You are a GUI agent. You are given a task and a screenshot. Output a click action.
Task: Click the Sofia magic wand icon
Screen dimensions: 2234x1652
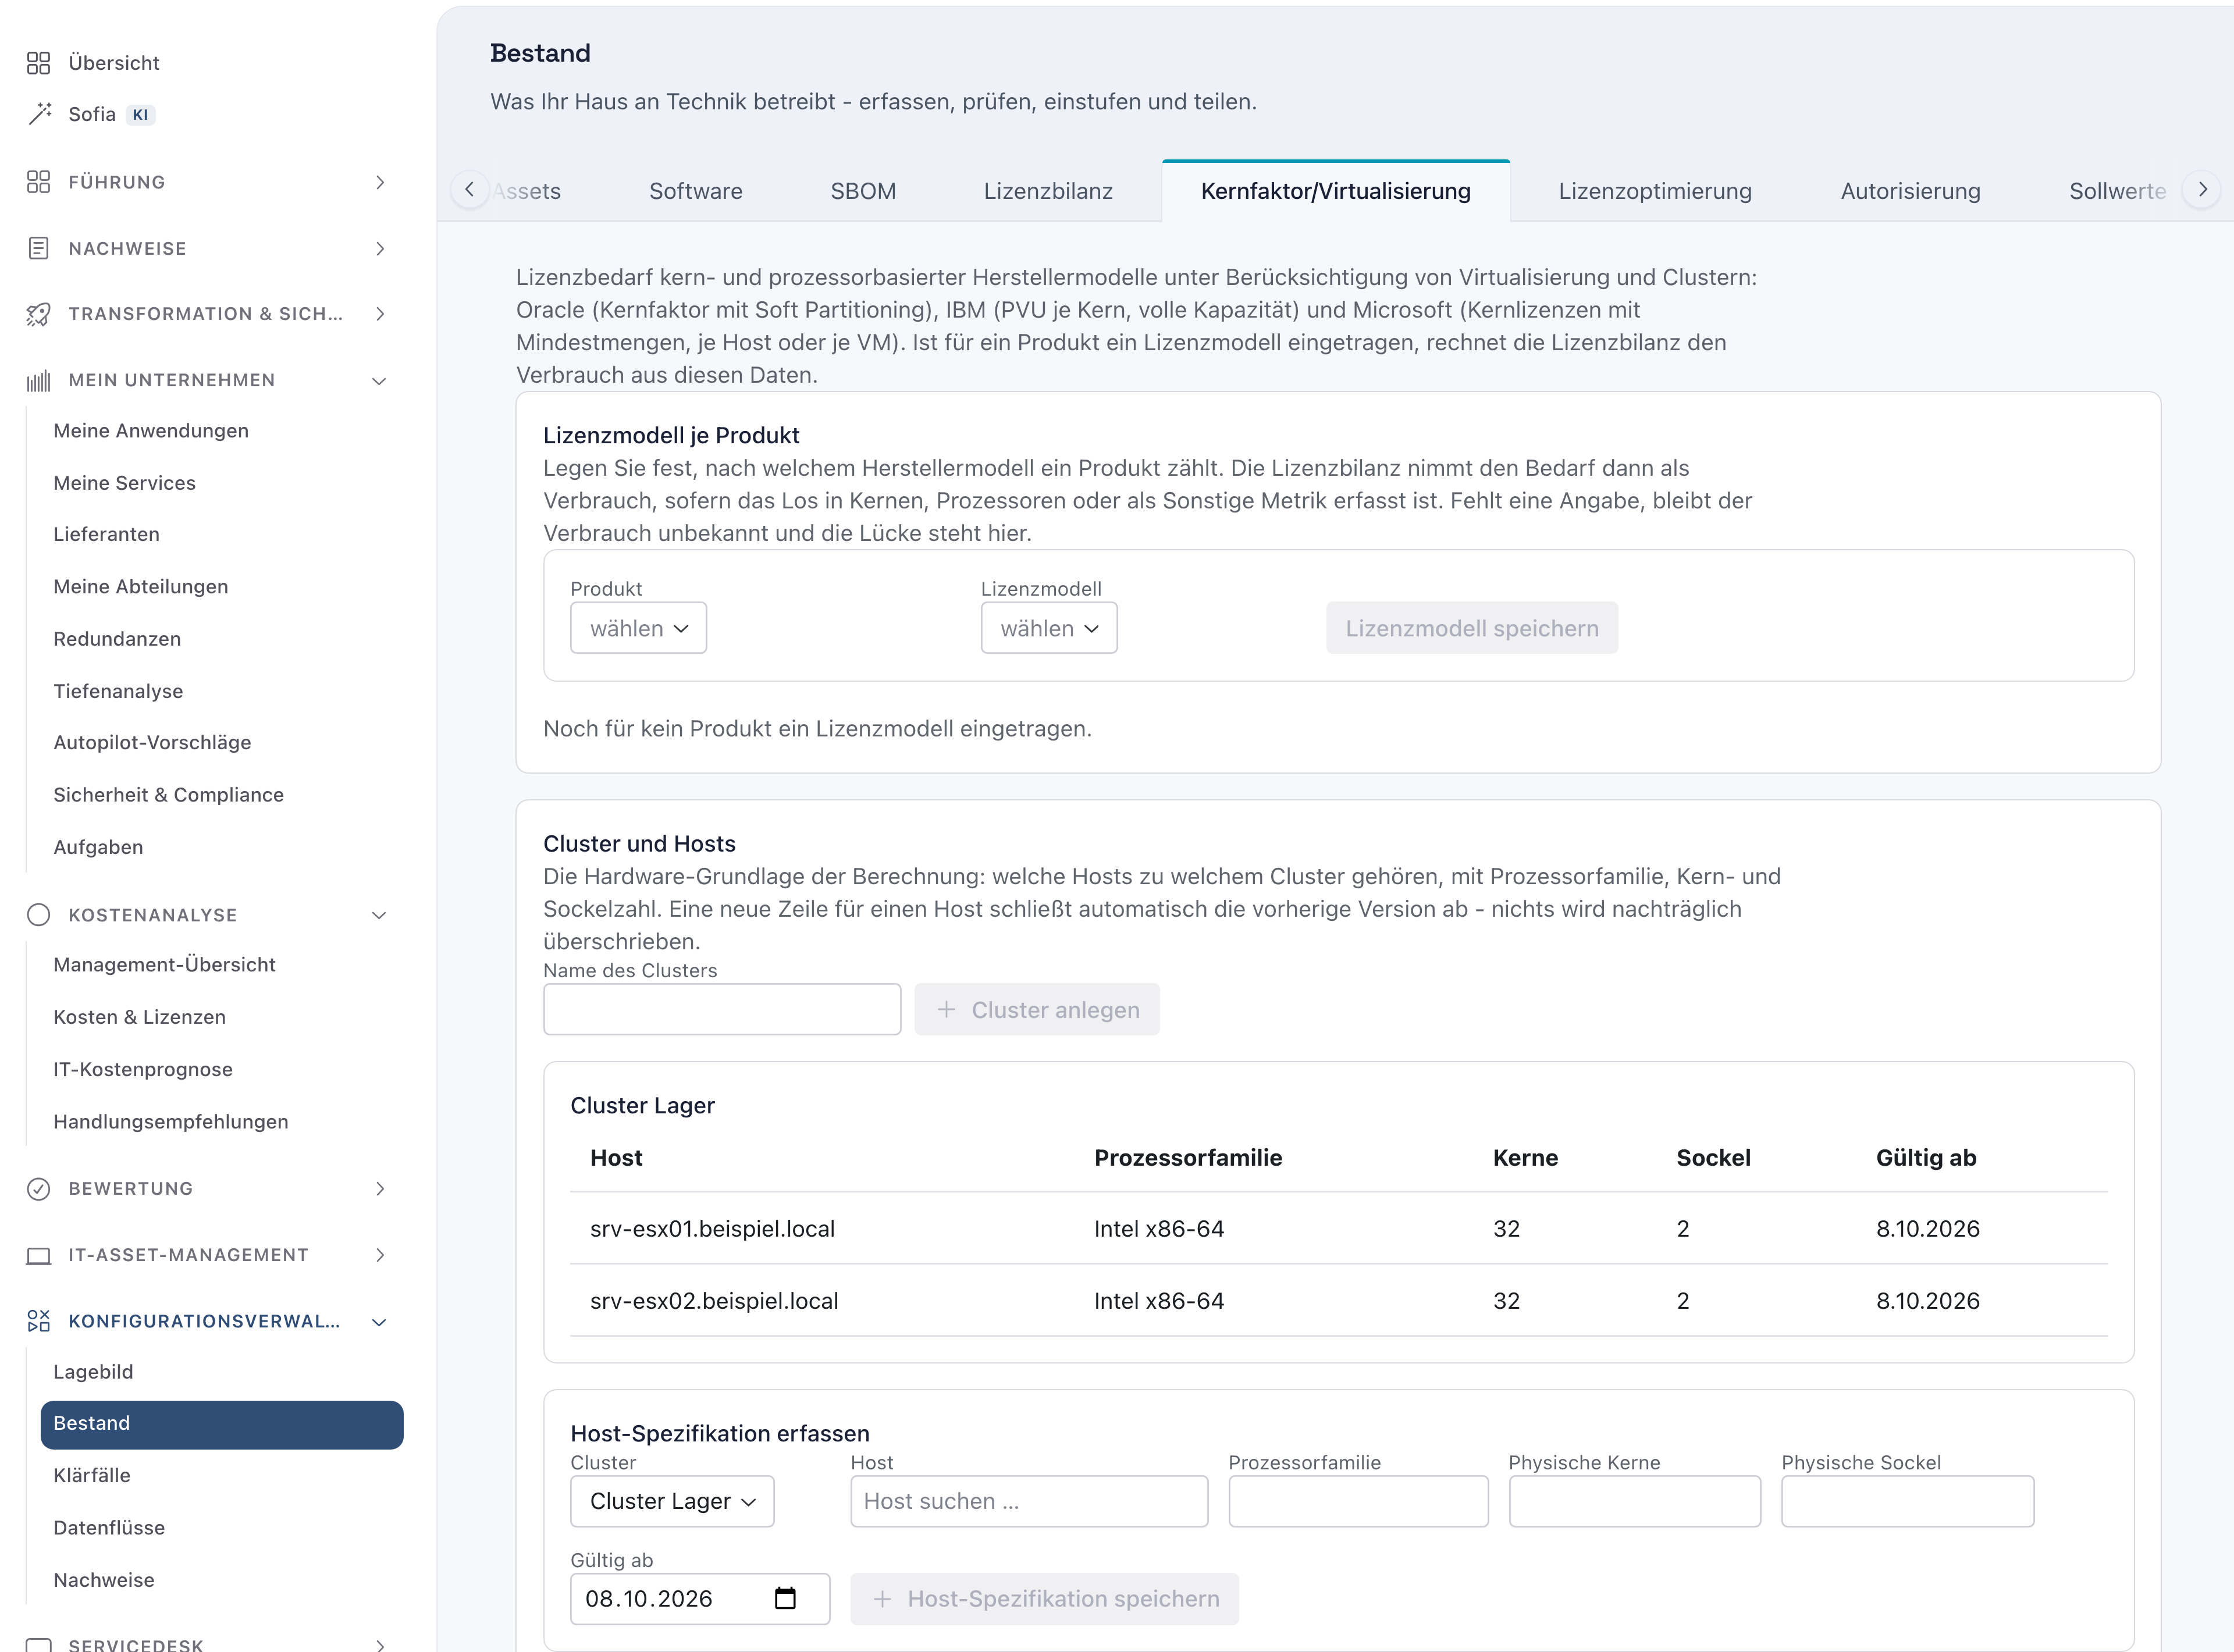(39, 114)
